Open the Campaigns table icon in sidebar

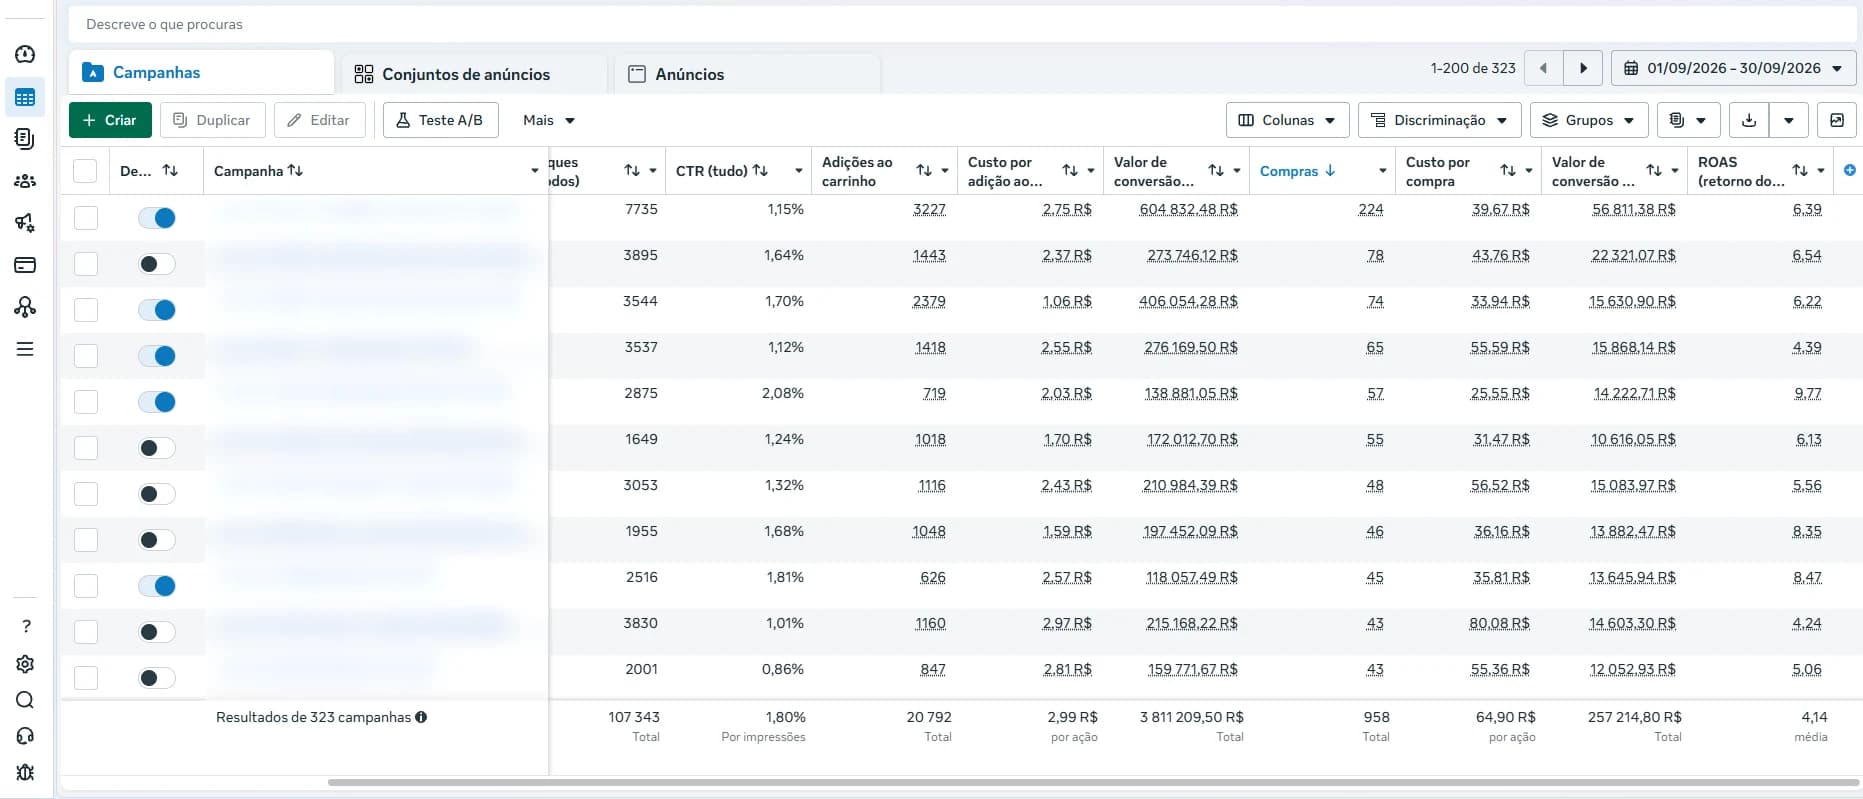pyautogui.click(x=25, y=97)
